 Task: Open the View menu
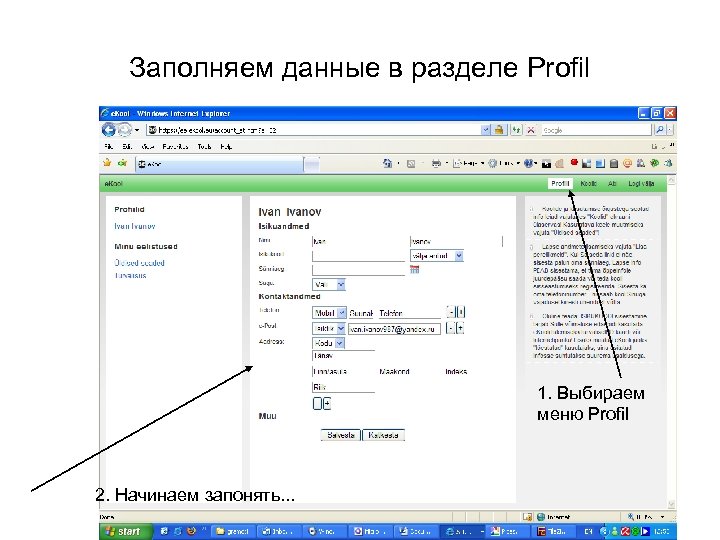[x=147, y=146]
